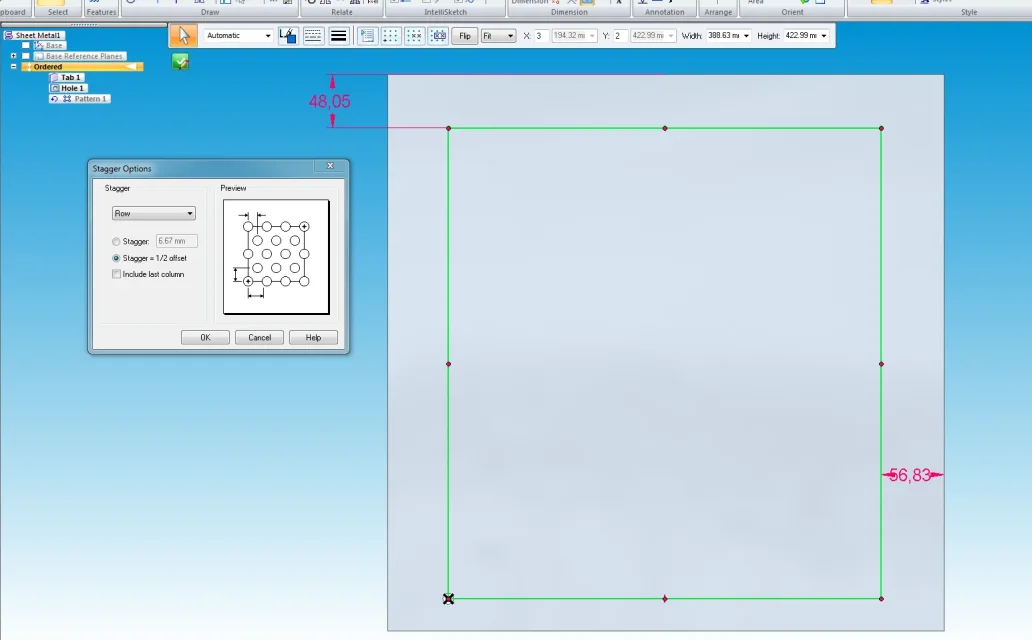
Task: Click the green checkmark finish button
Action: (x=180, y=62)
